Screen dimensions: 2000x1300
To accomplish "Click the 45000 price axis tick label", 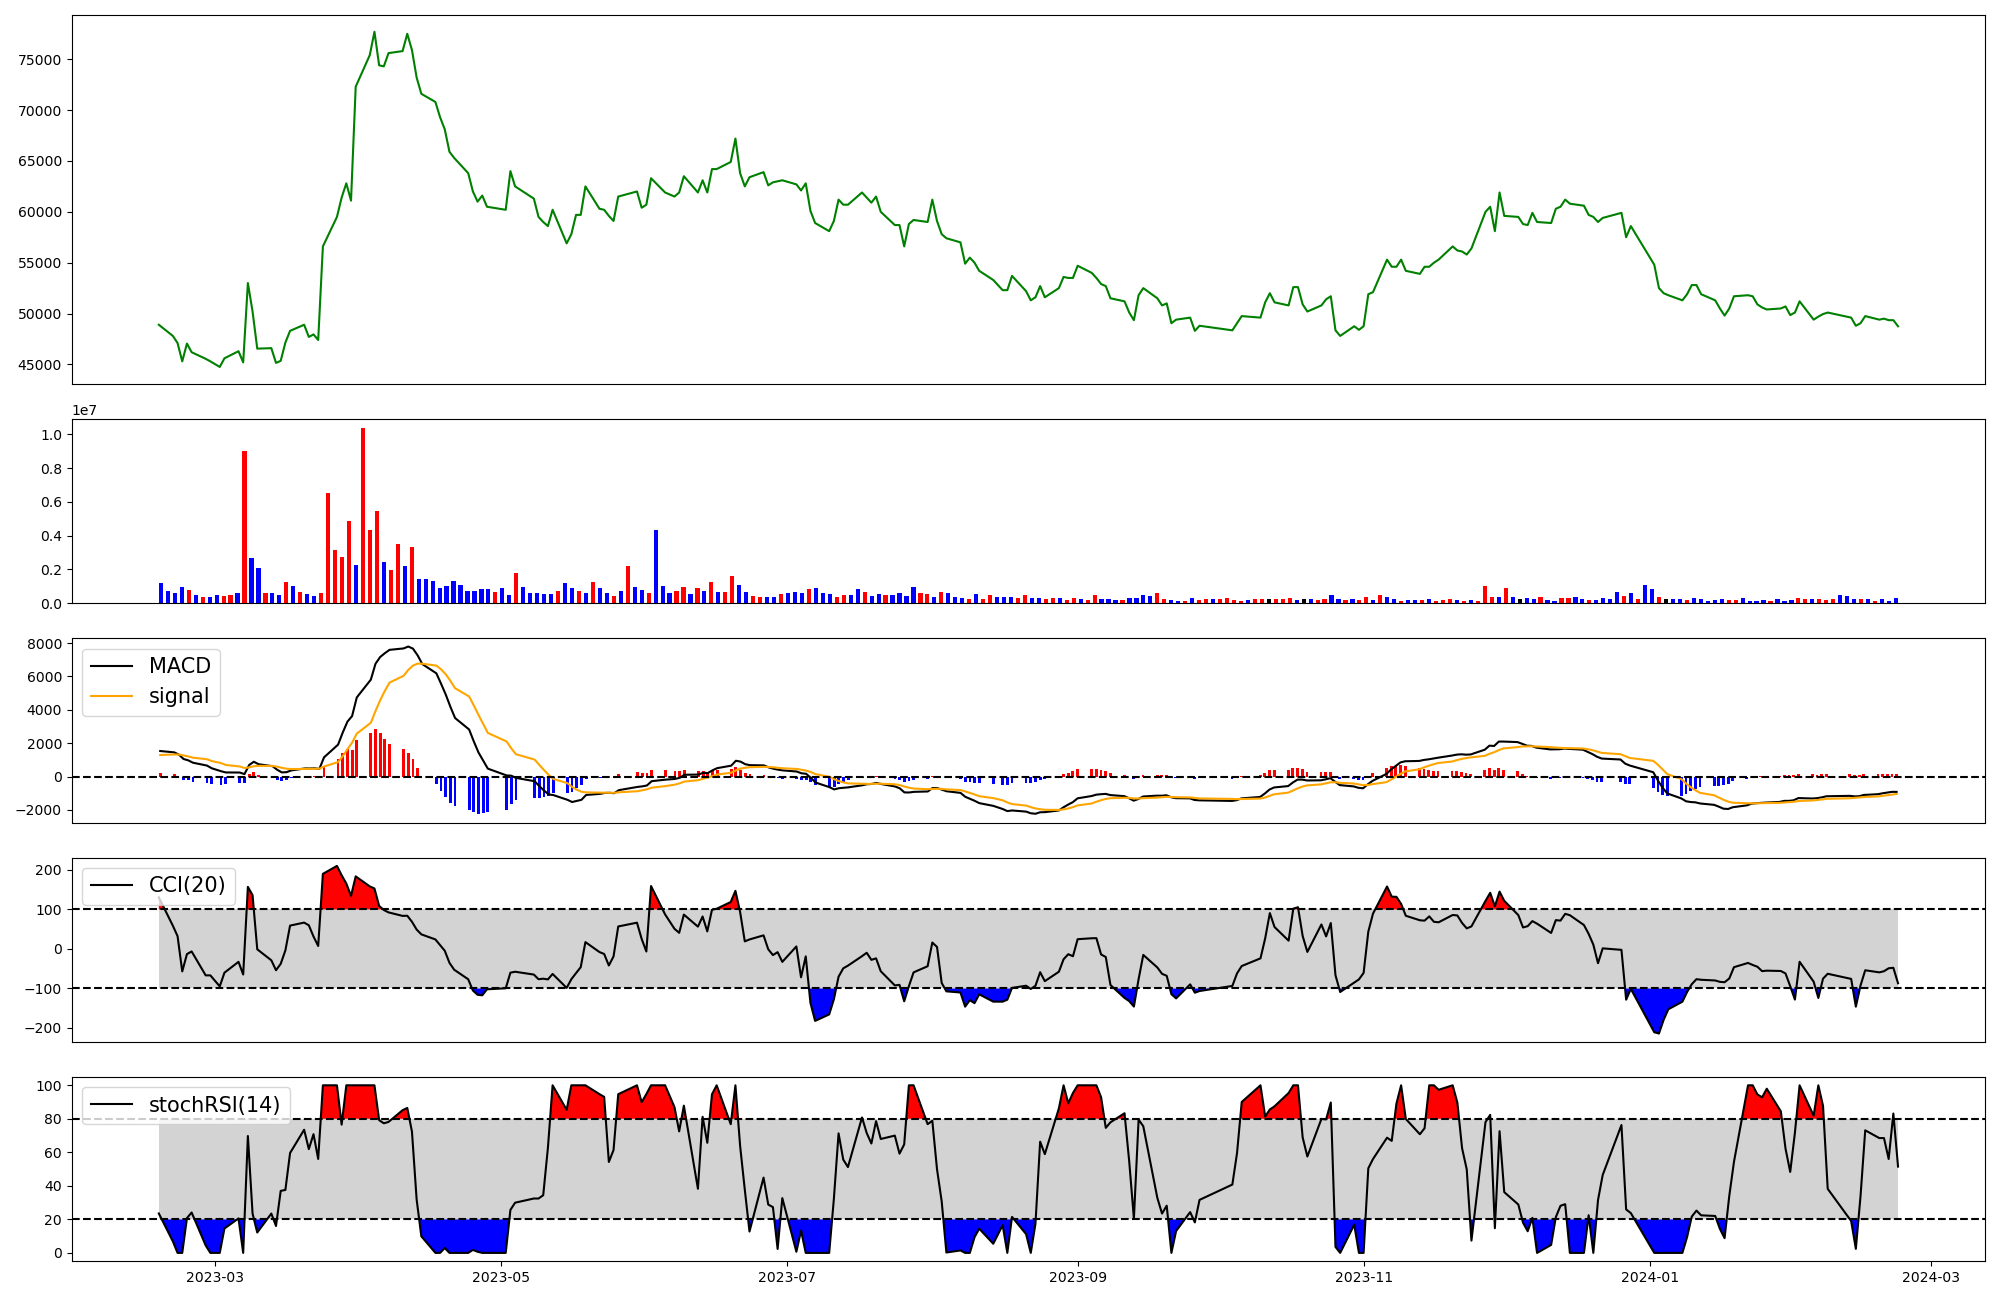I will [x=40, y=365].
